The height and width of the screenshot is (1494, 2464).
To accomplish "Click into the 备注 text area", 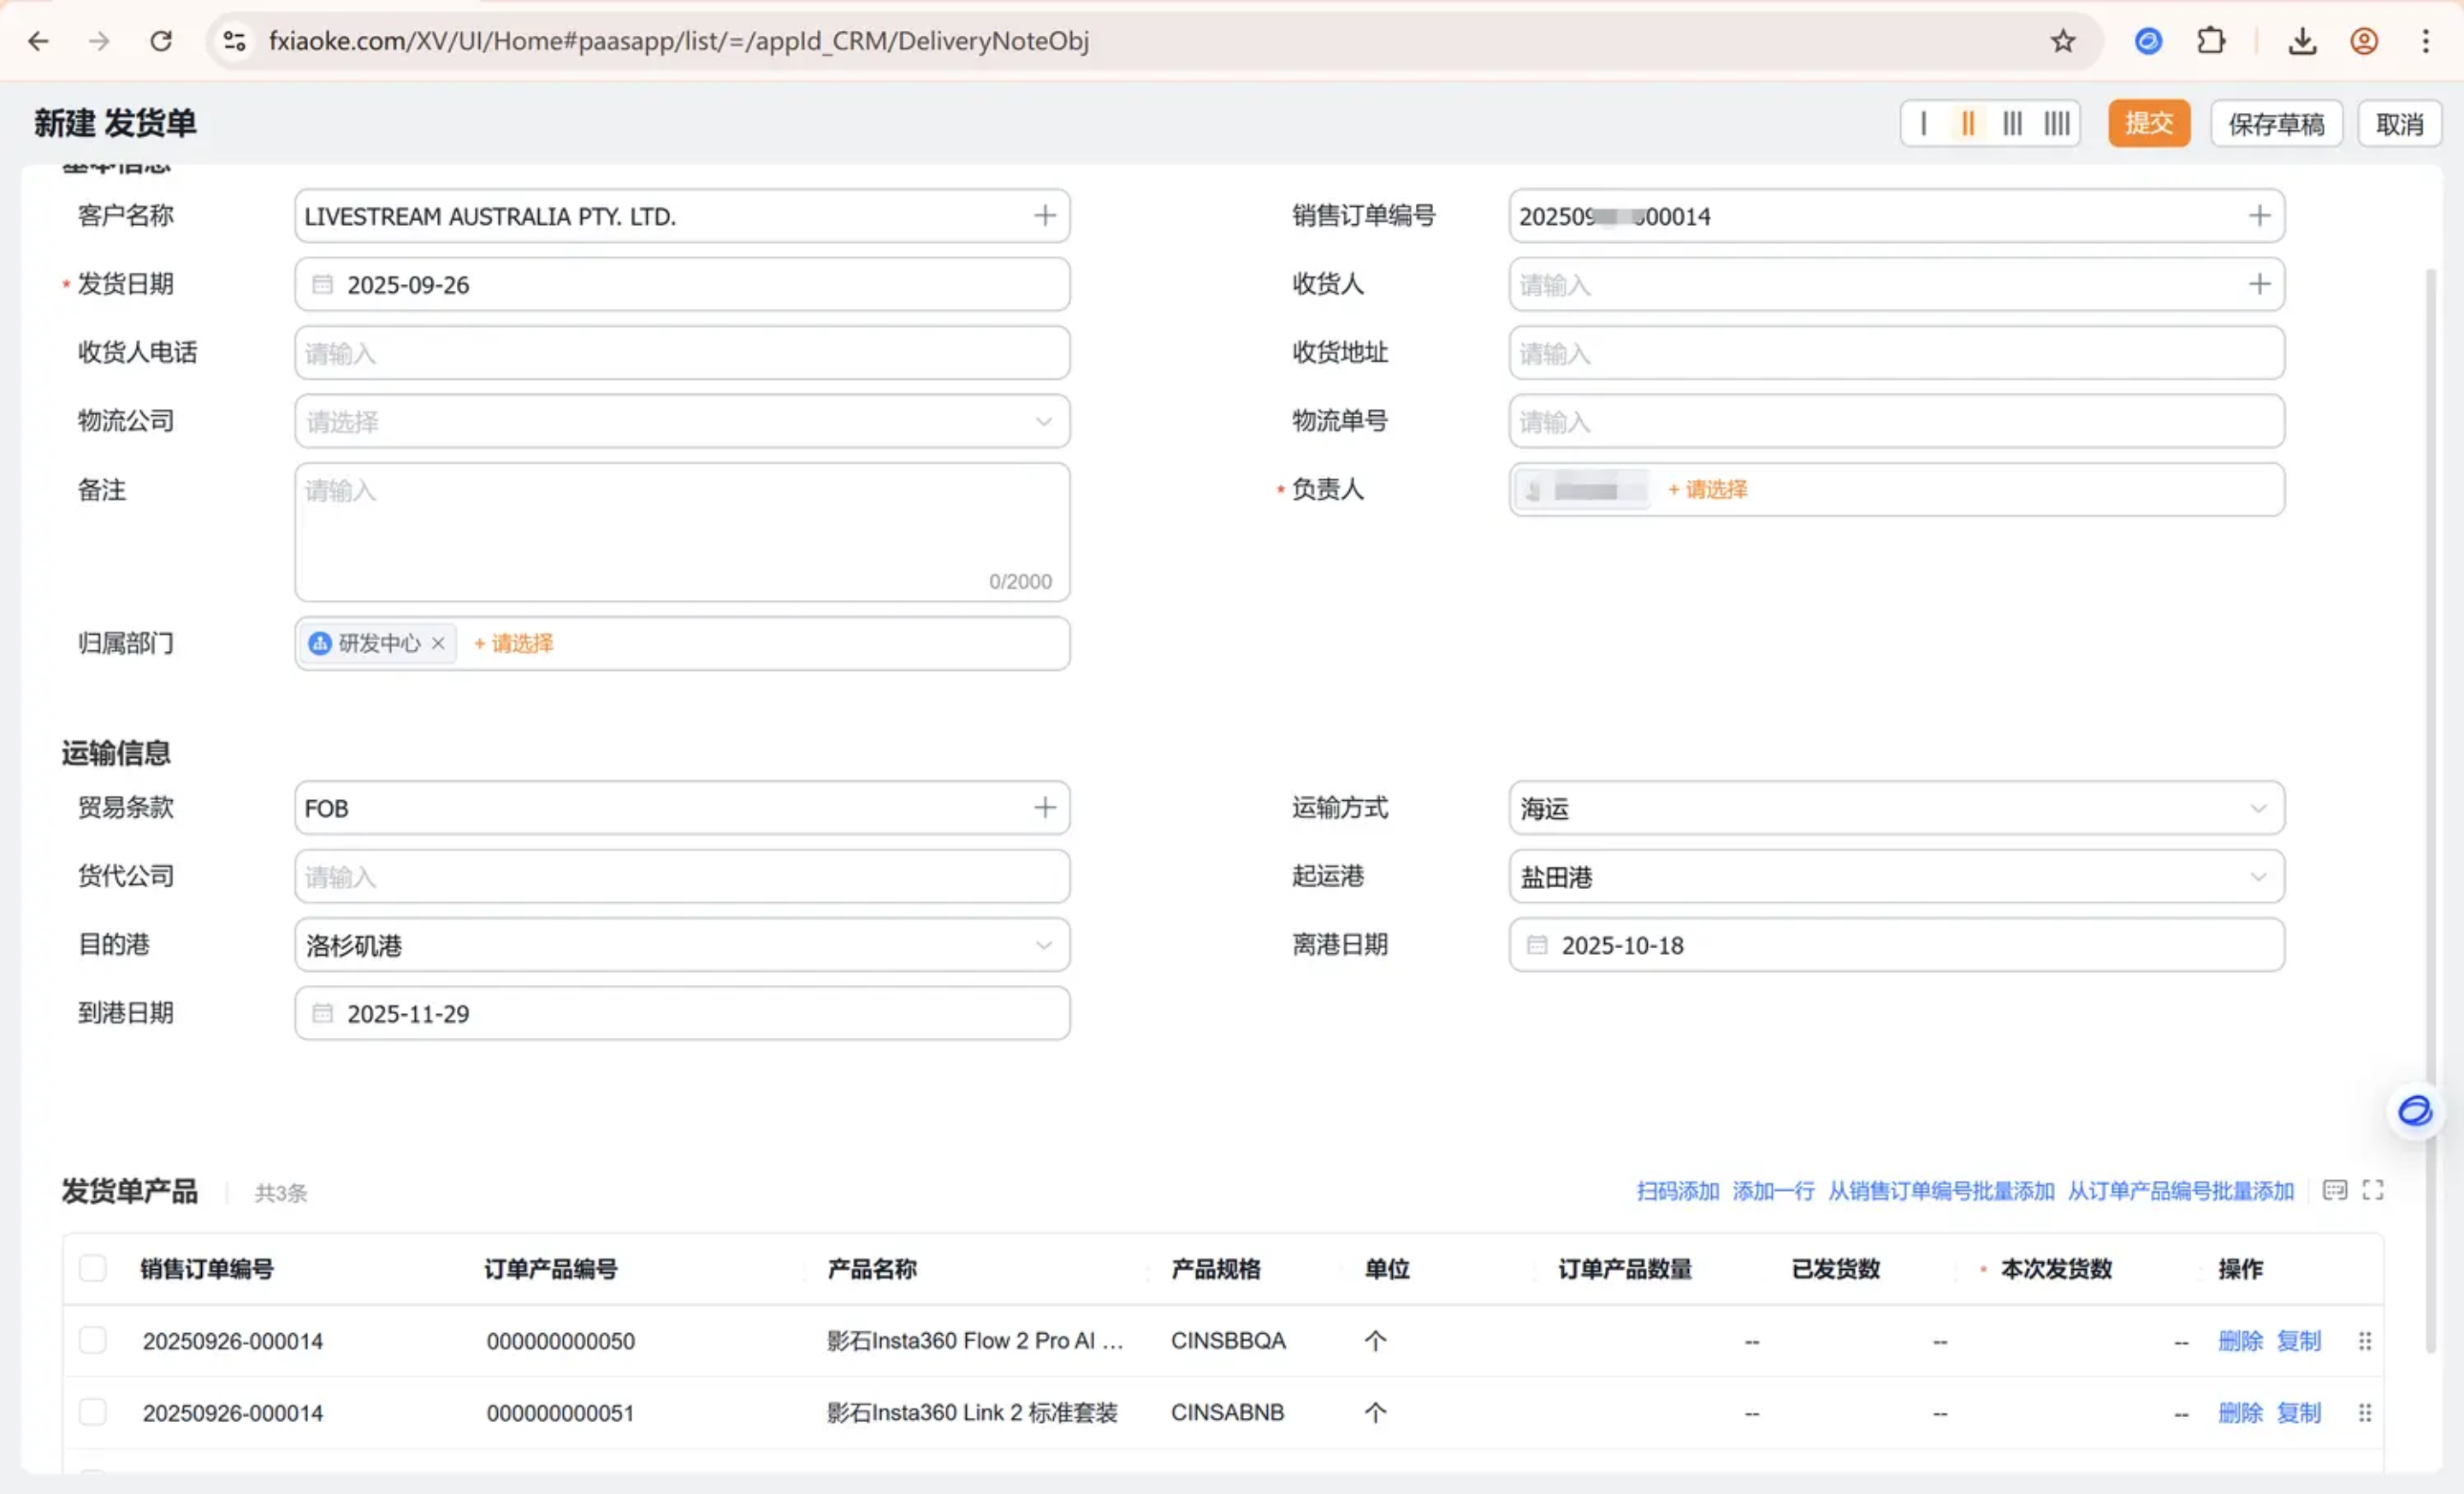I will (x=682, y=530).
